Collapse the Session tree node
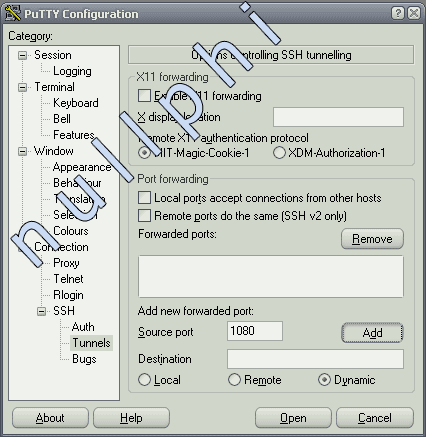The width and height of the screenshot is (426, 437). click(22, 55)
